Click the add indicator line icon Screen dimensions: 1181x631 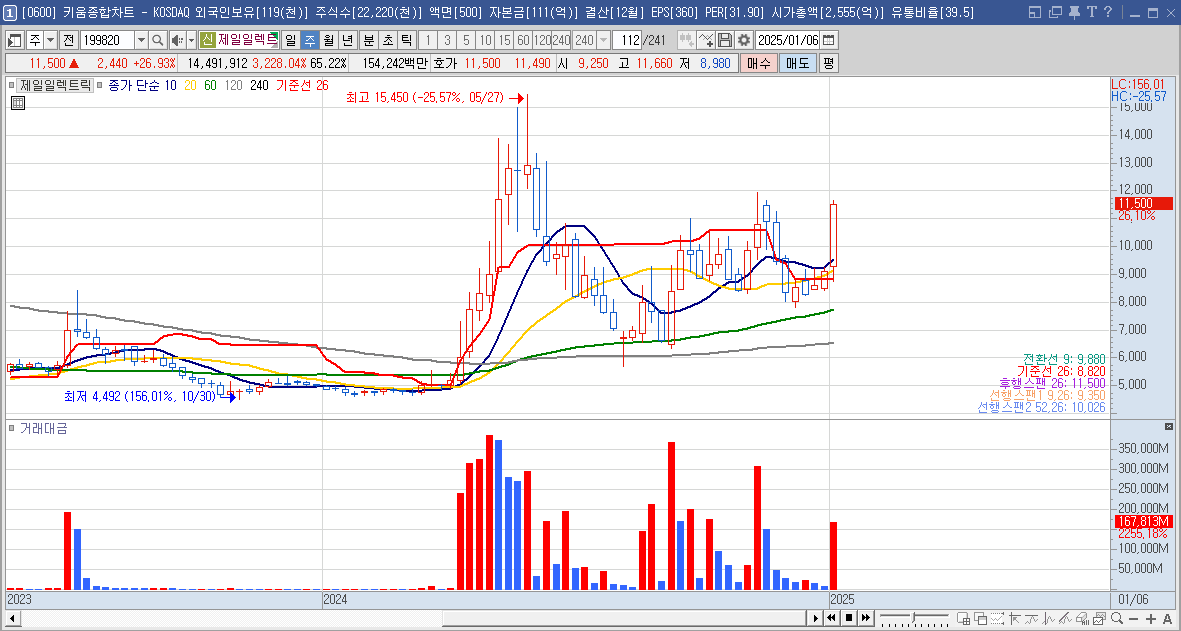click(706, 40)
